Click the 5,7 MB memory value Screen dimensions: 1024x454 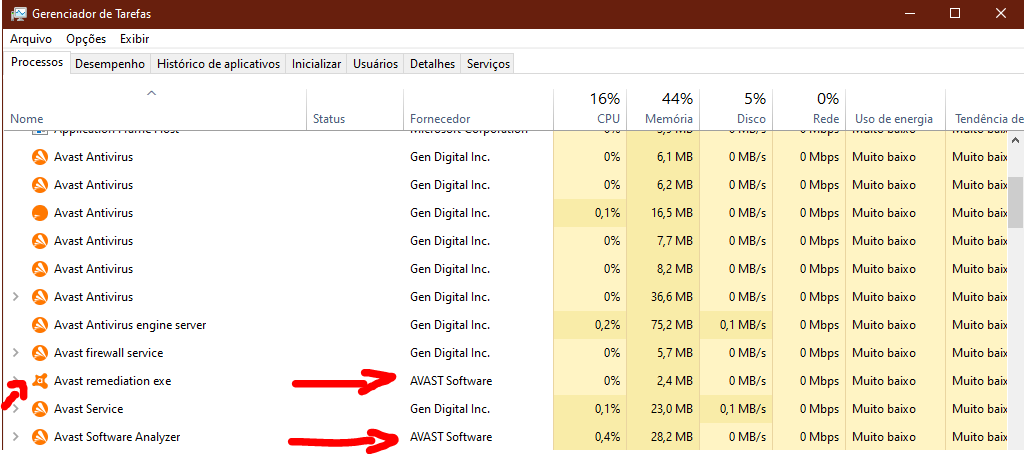point(673,353)
